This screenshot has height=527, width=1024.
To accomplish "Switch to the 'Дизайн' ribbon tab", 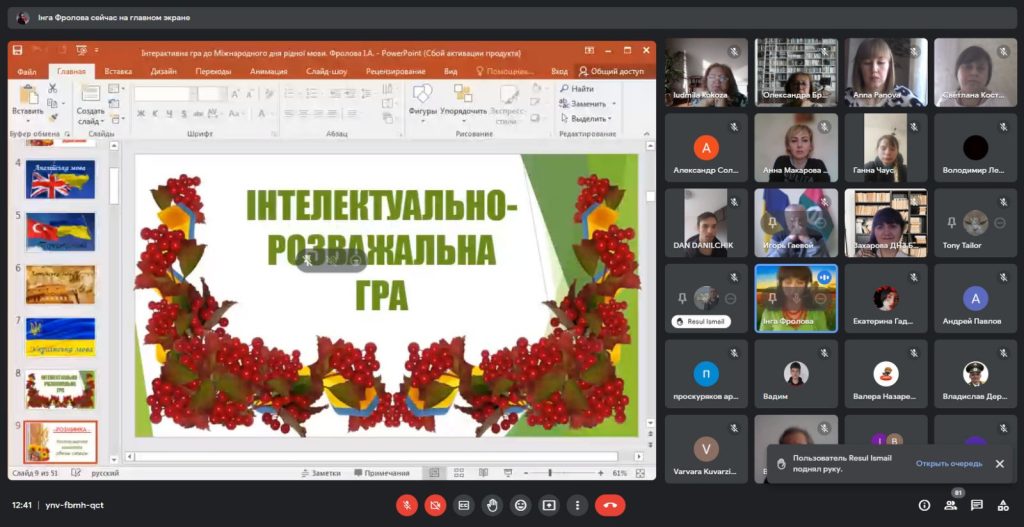I will coord(164,72).
